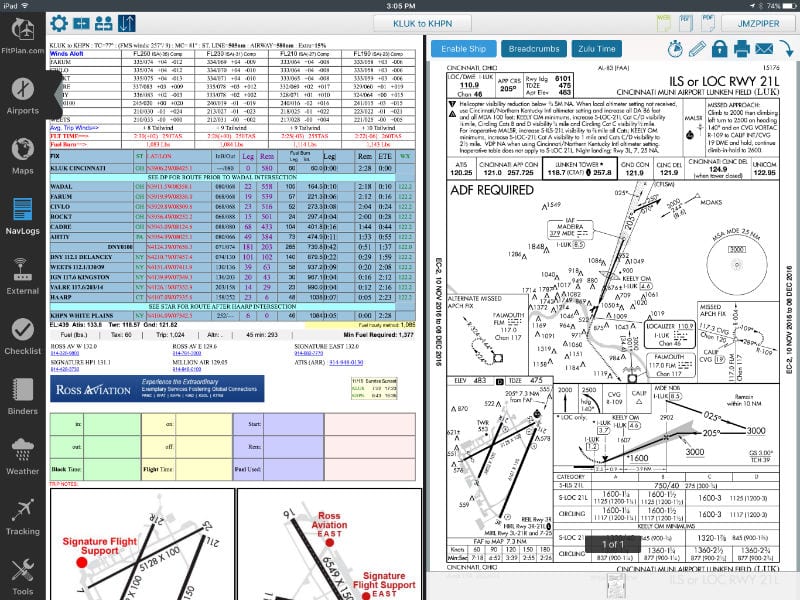Click the stopwatch timer icon

[673, 48]
